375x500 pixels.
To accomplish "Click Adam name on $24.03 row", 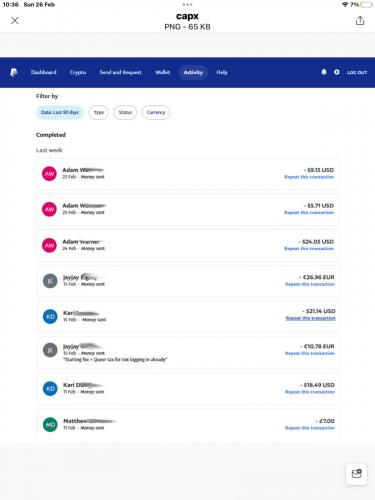I will pos(82,242).
